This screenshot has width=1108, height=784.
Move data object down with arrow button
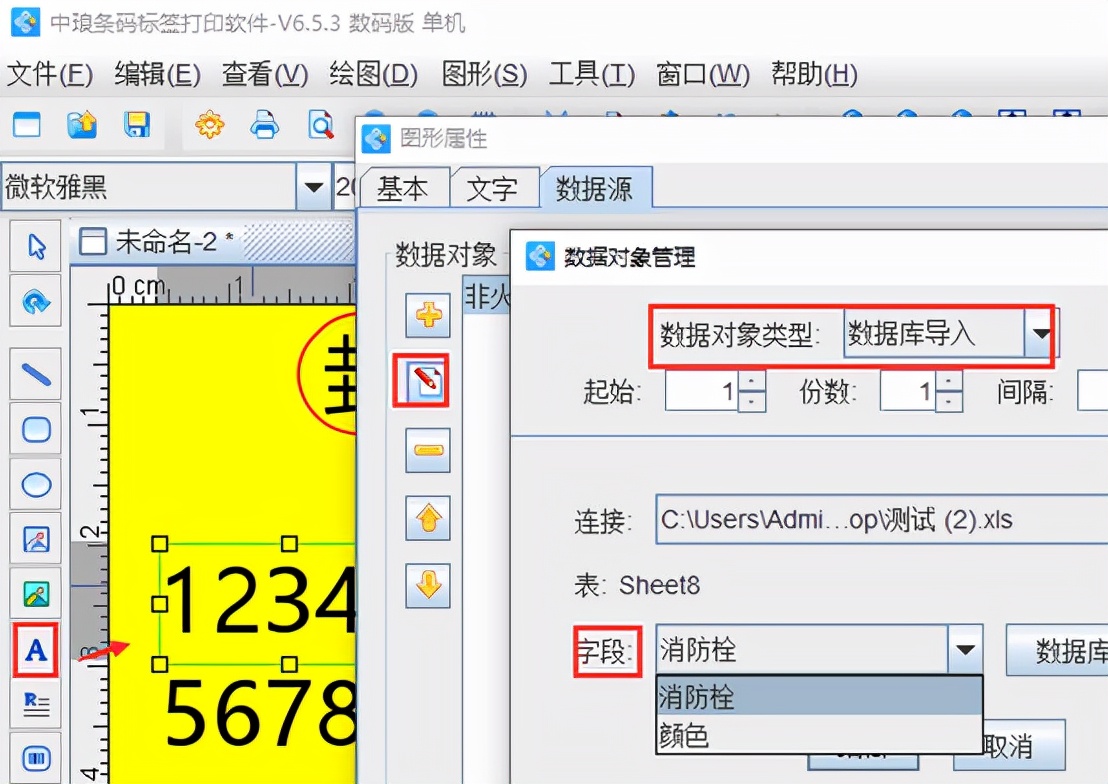pos(428,585)
